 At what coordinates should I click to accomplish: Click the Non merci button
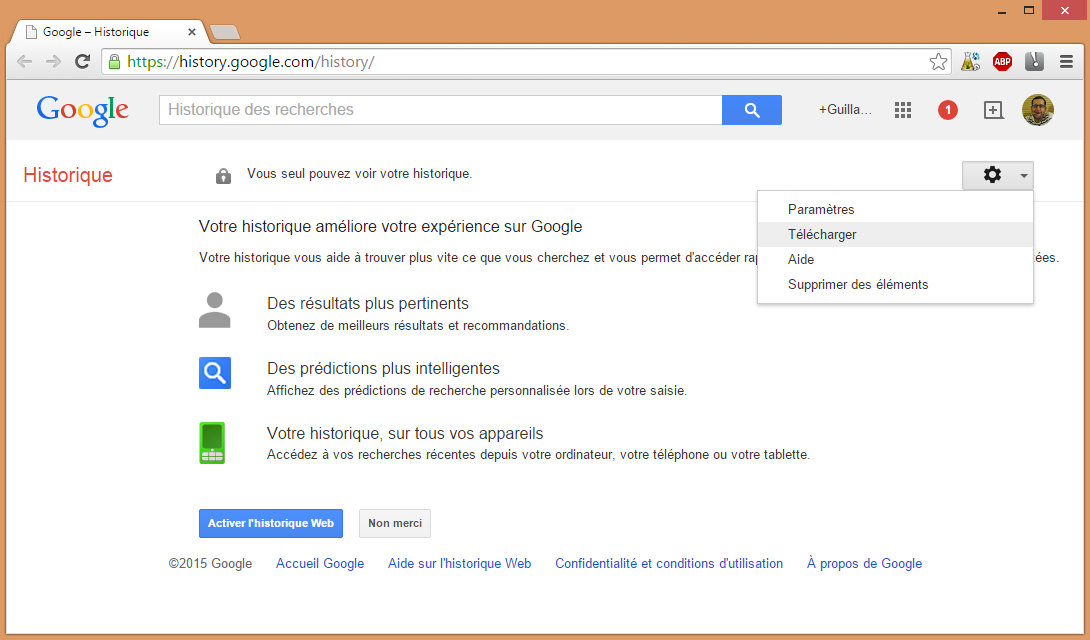pos(394,523)
